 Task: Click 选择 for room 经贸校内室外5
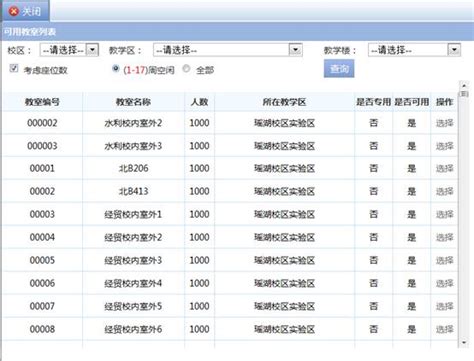click(x=444, y=306)
